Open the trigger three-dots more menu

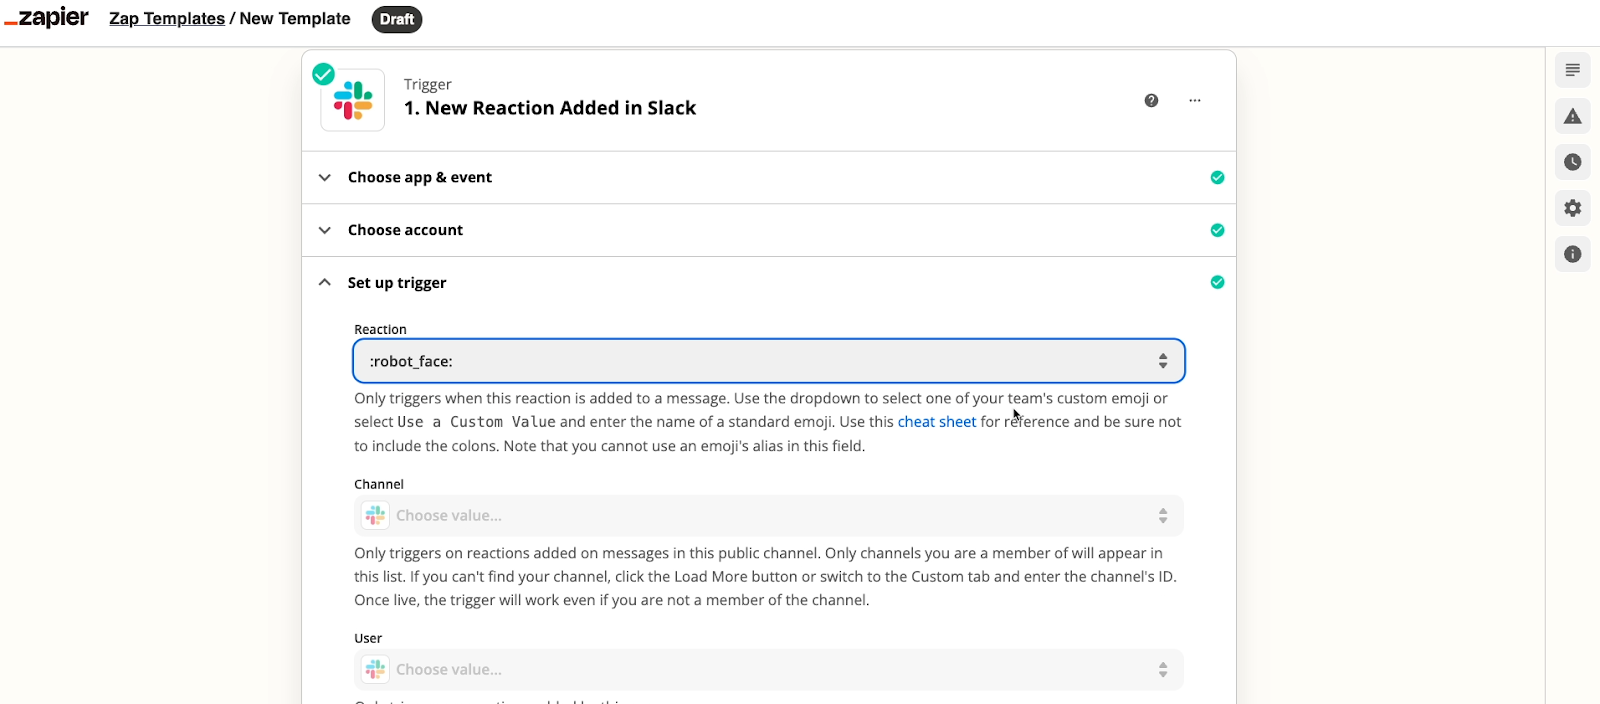tap(1195, 100)
